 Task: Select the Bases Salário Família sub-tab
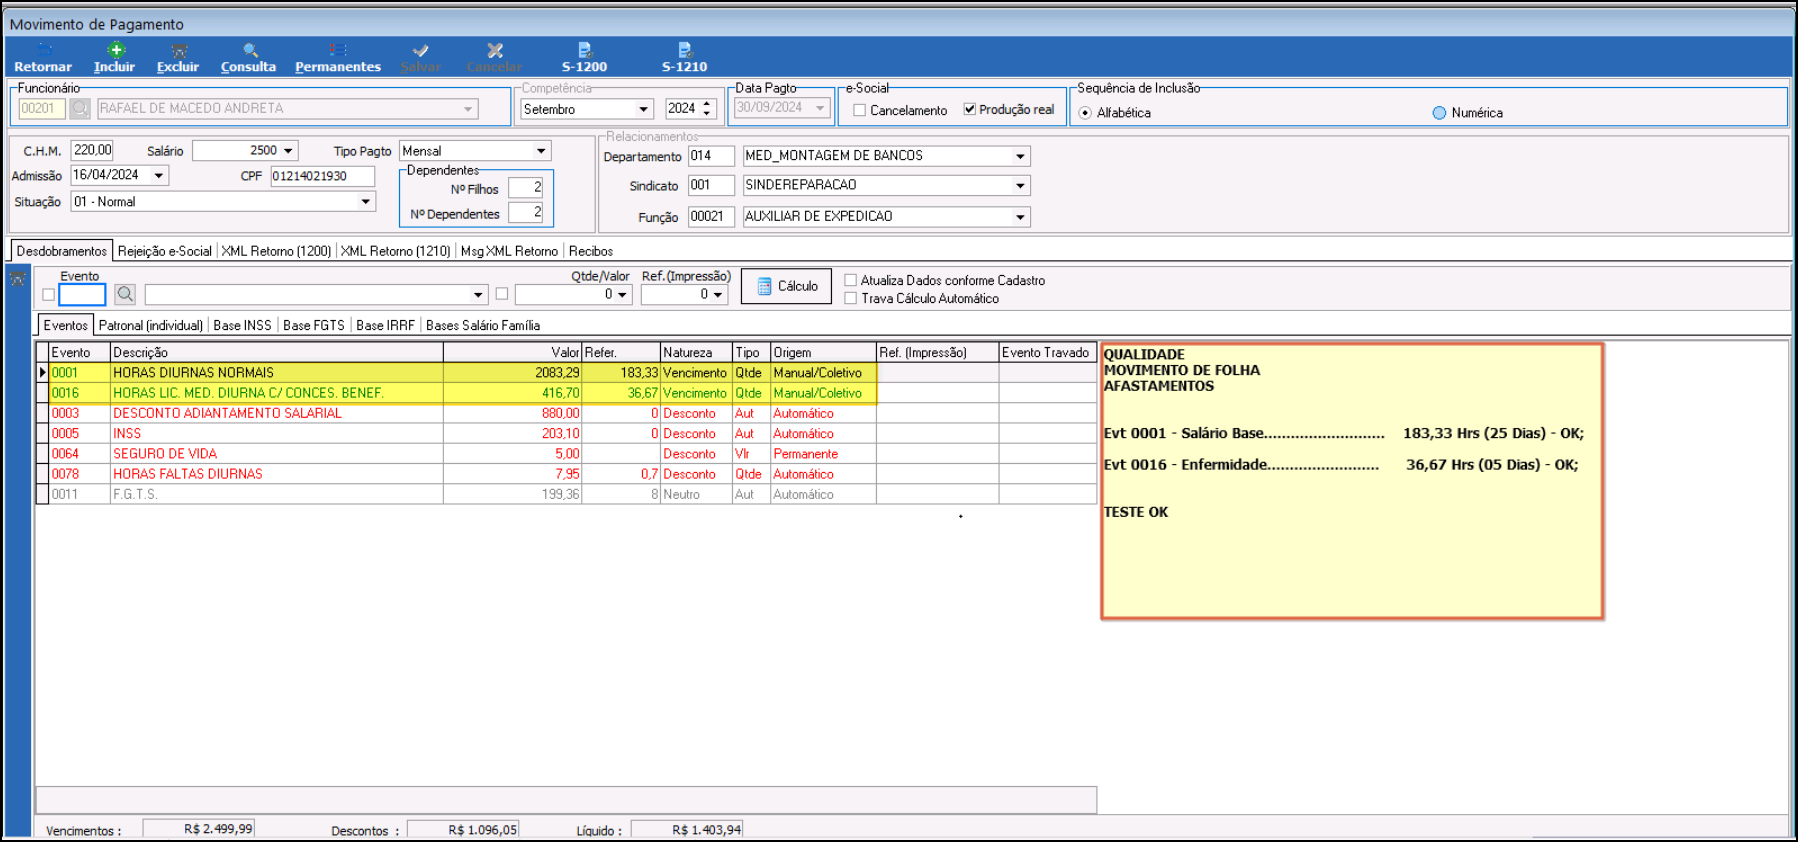click(x=483, y=325)
